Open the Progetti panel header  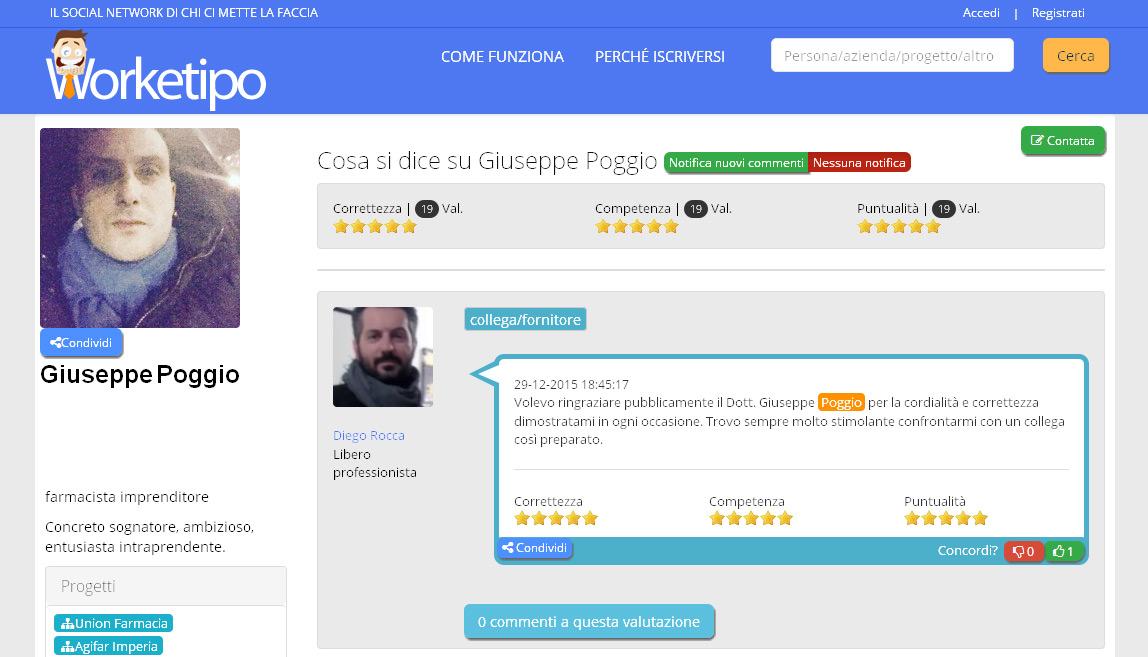tap(166, 586)
